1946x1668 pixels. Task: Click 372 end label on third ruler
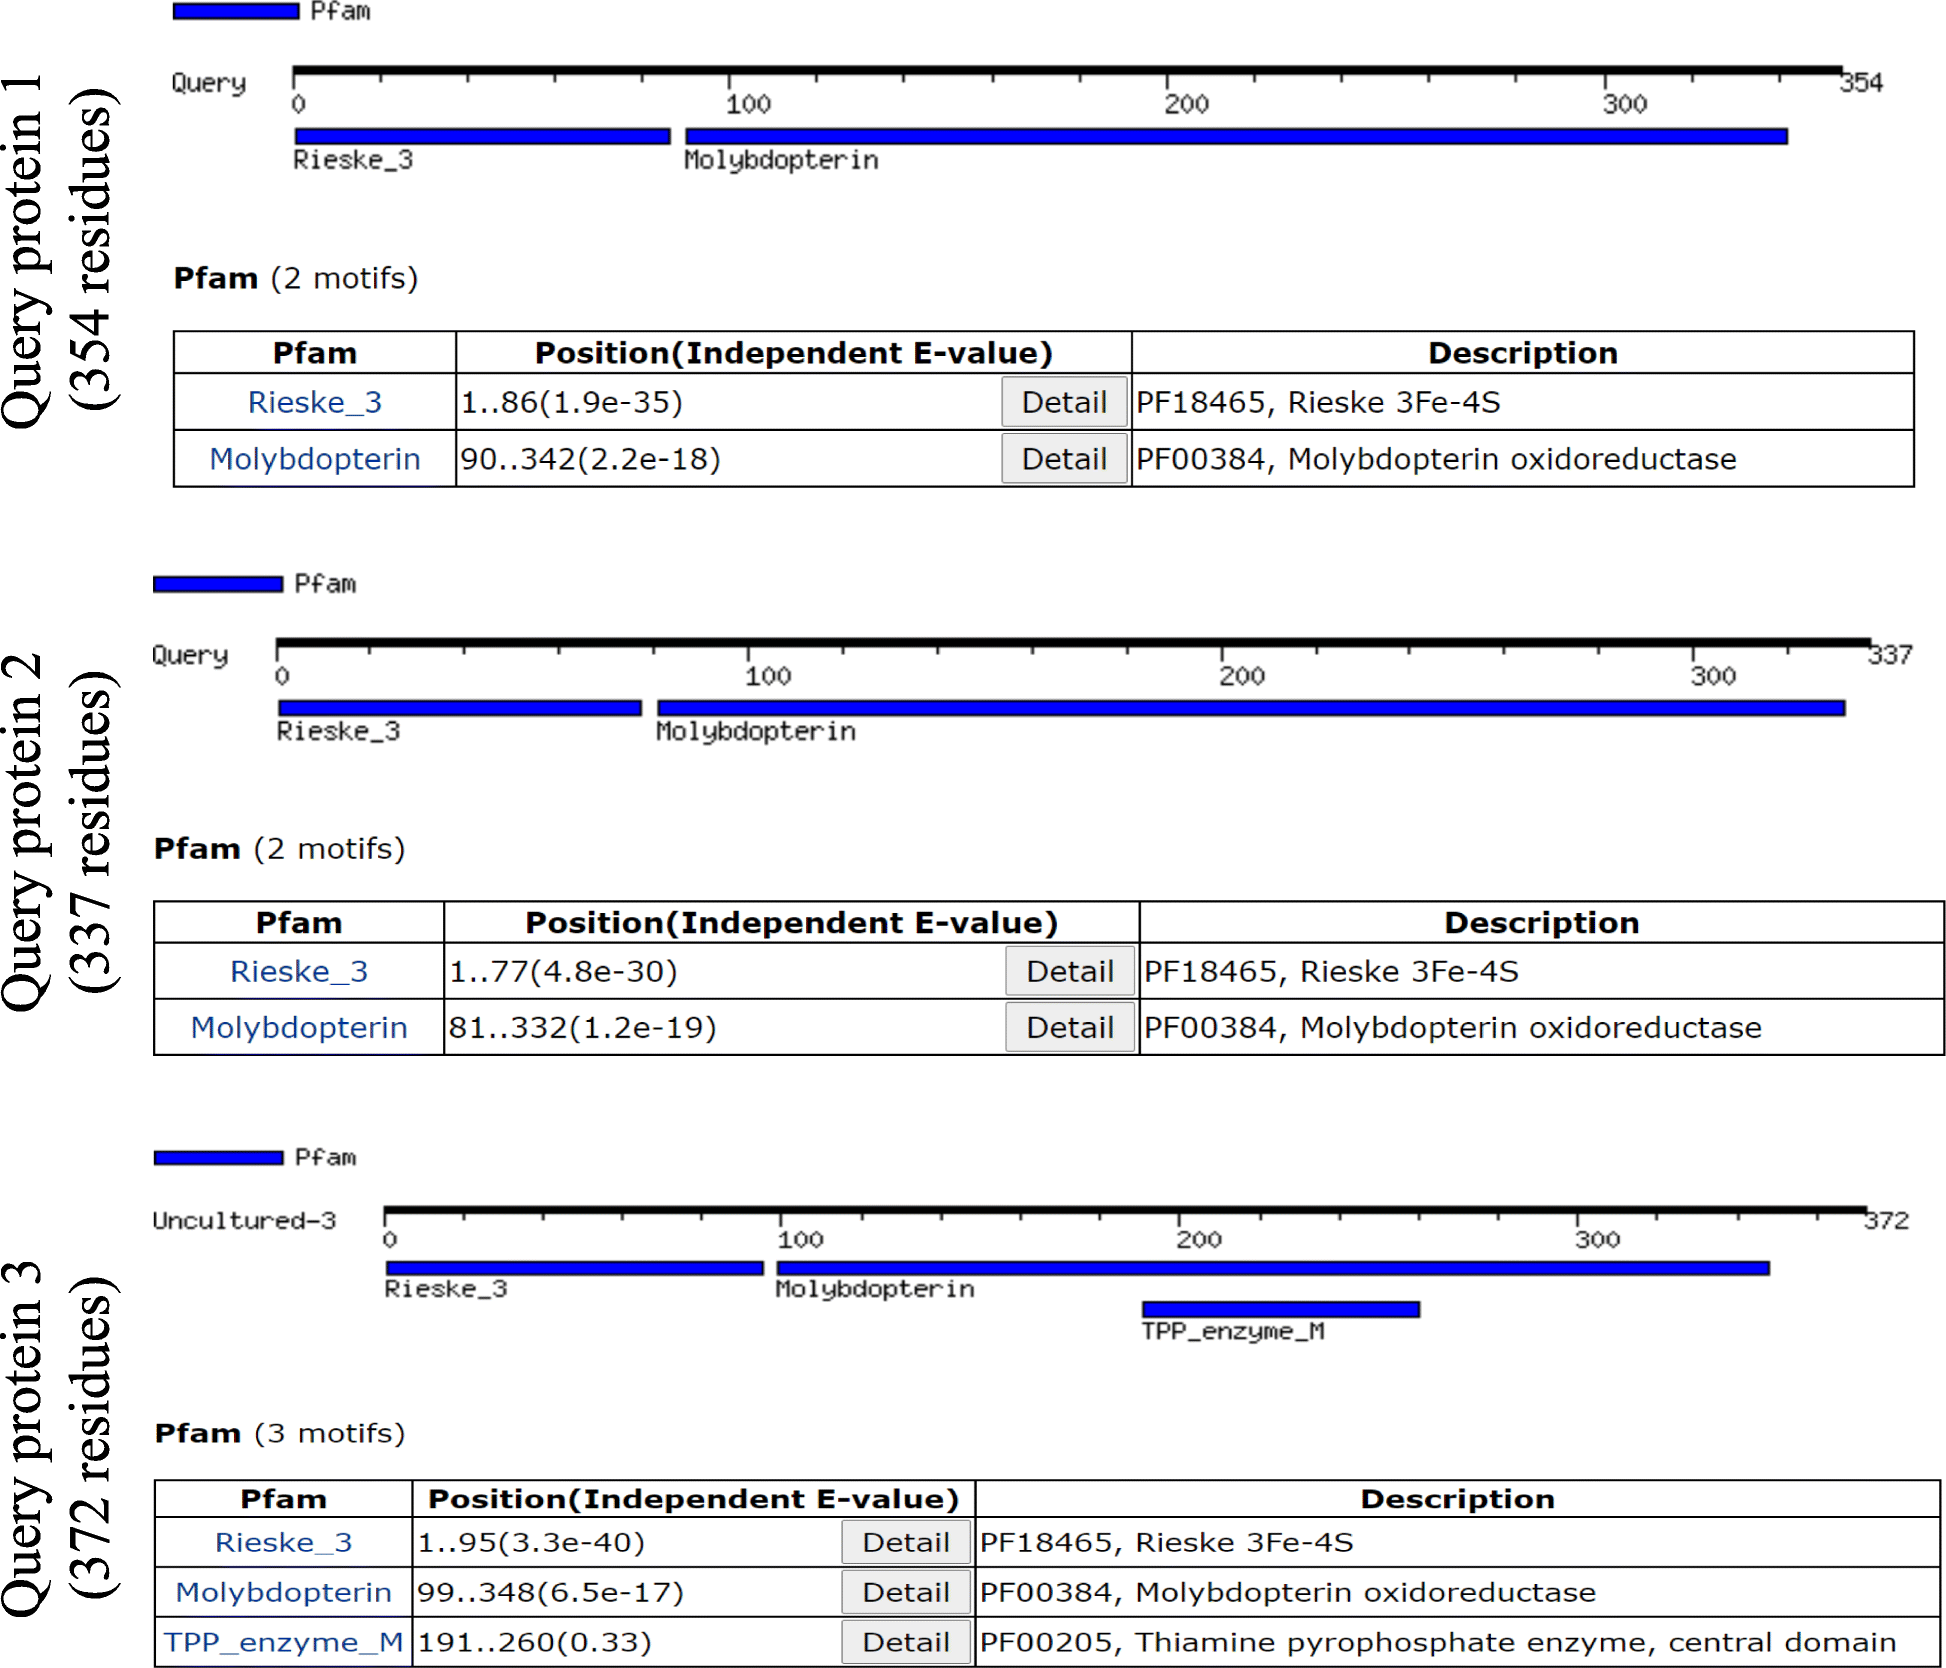point(1887,1220)
